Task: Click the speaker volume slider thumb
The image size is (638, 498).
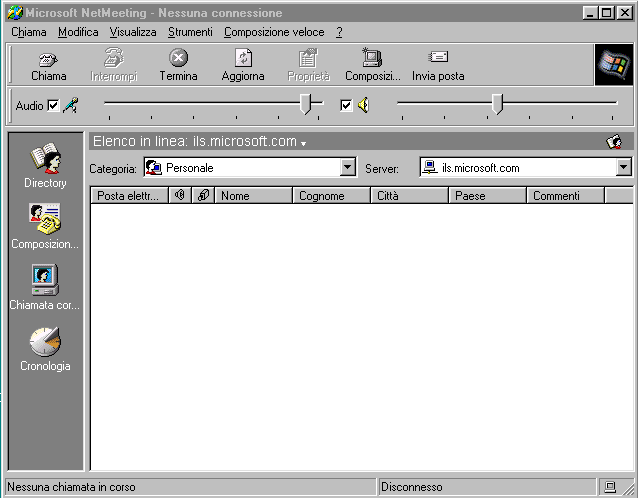Action: pos(497,104)
